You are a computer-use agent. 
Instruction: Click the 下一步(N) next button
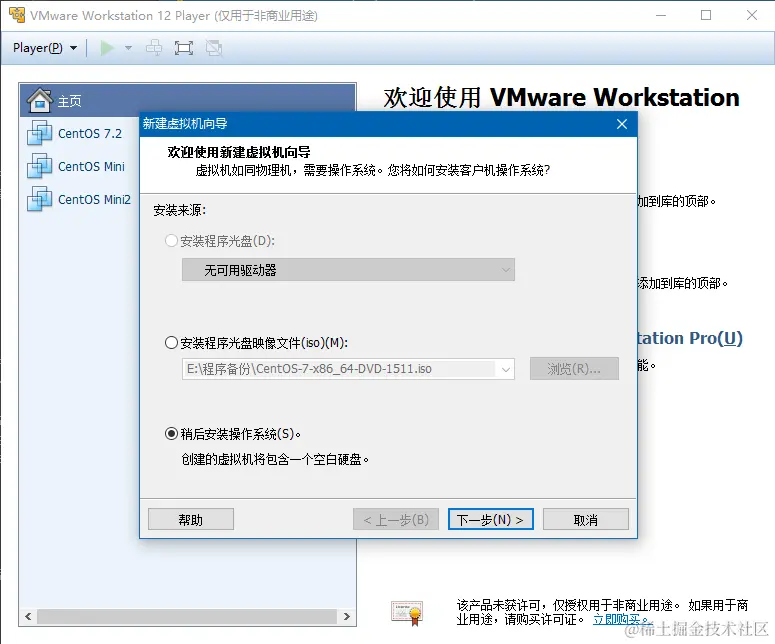point(490,519)
